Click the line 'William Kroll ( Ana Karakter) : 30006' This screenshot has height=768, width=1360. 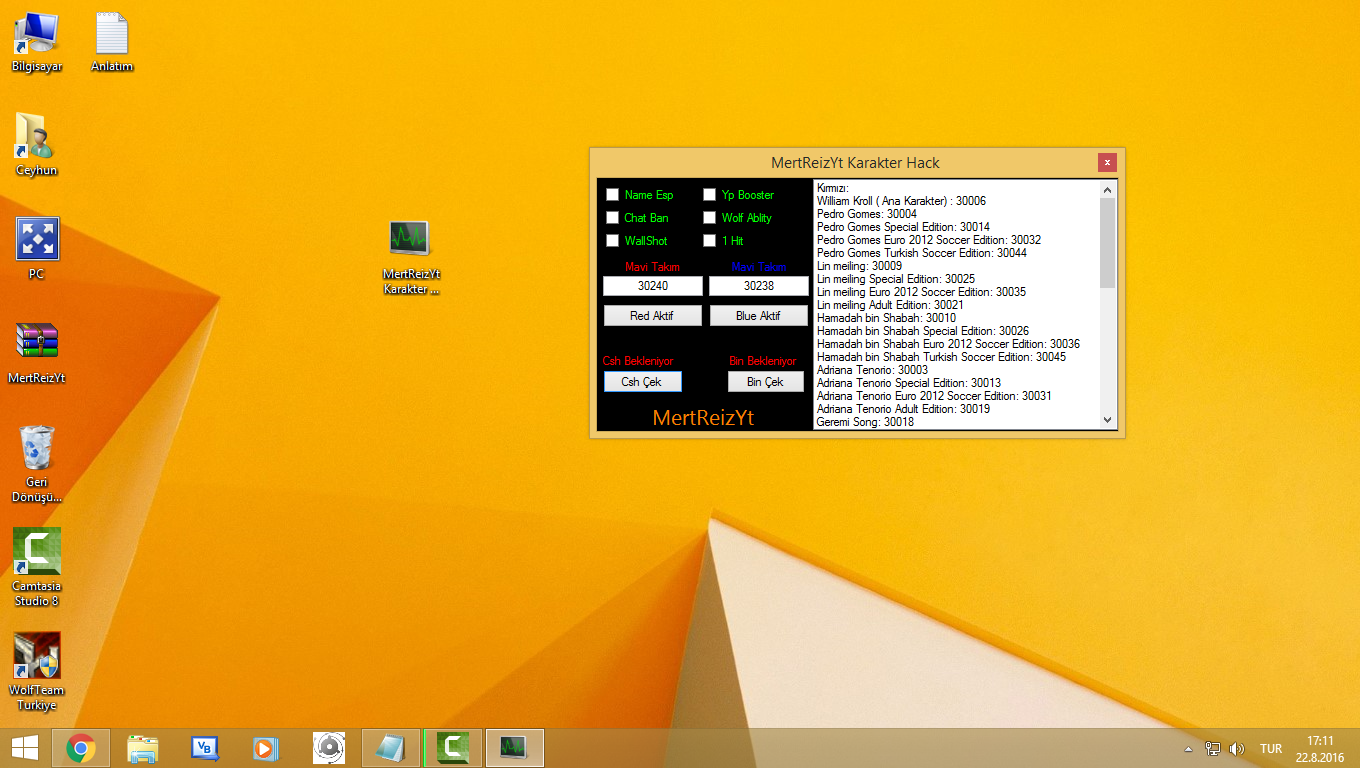pyautogui.click(x=901, y=201)
